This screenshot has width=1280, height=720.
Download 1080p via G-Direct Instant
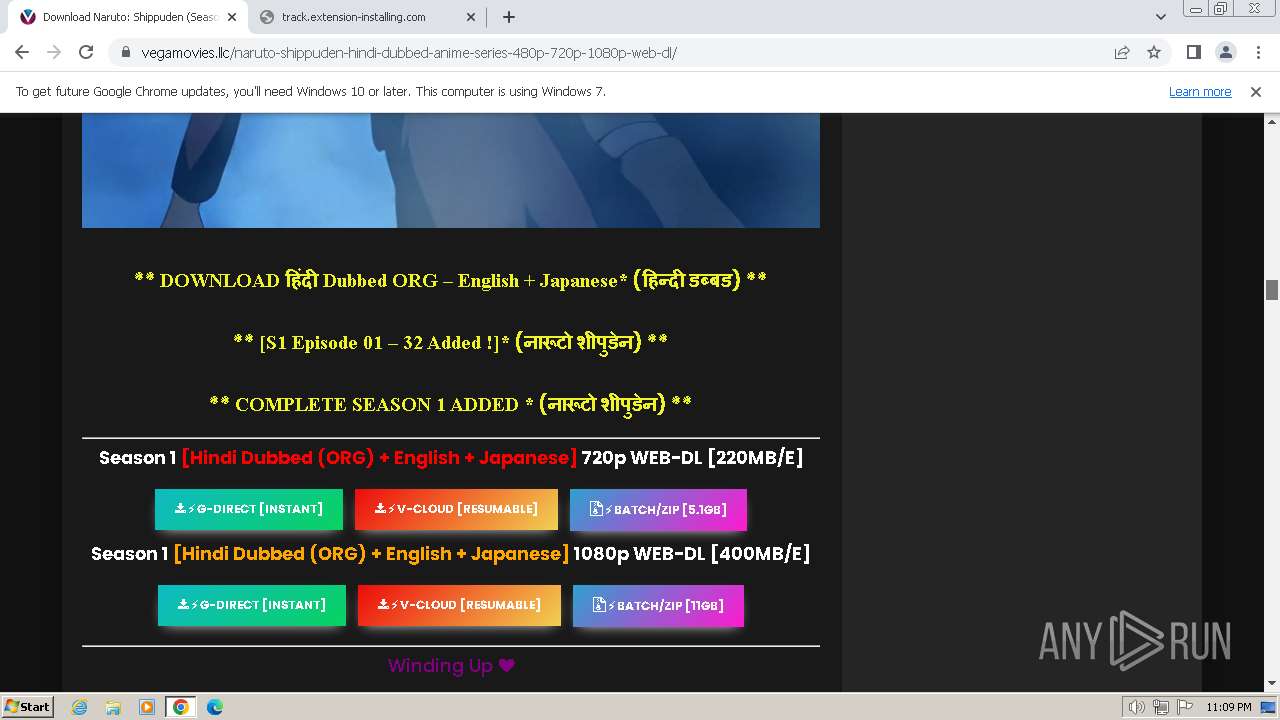pos(252,605)
